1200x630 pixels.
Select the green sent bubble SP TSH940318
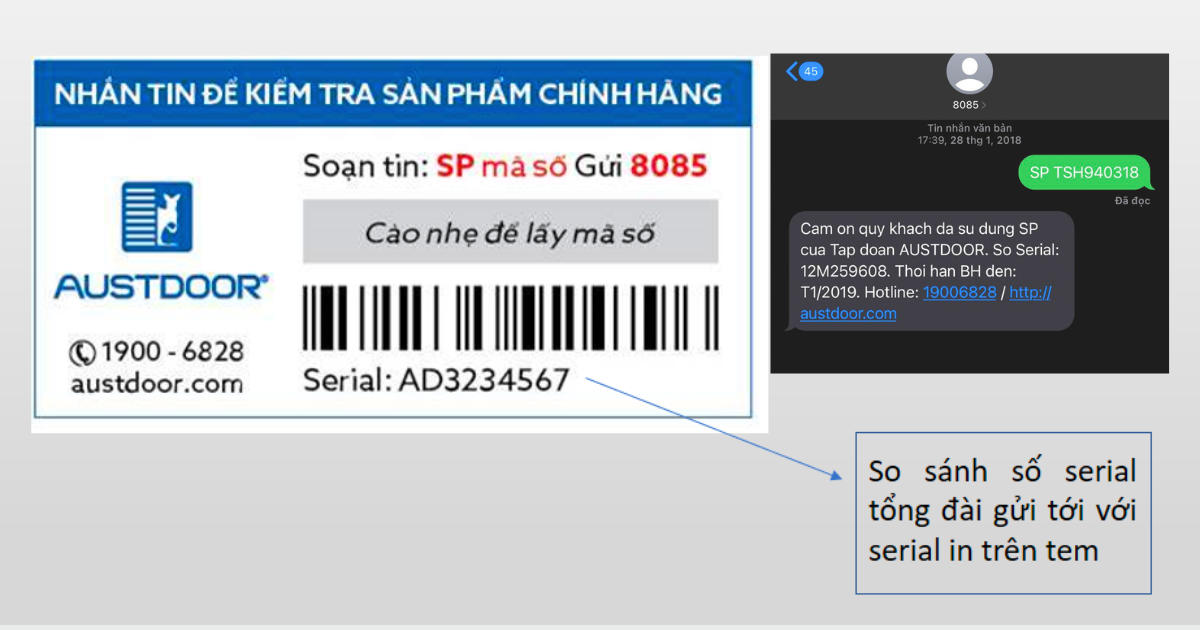coord(1085,172)
